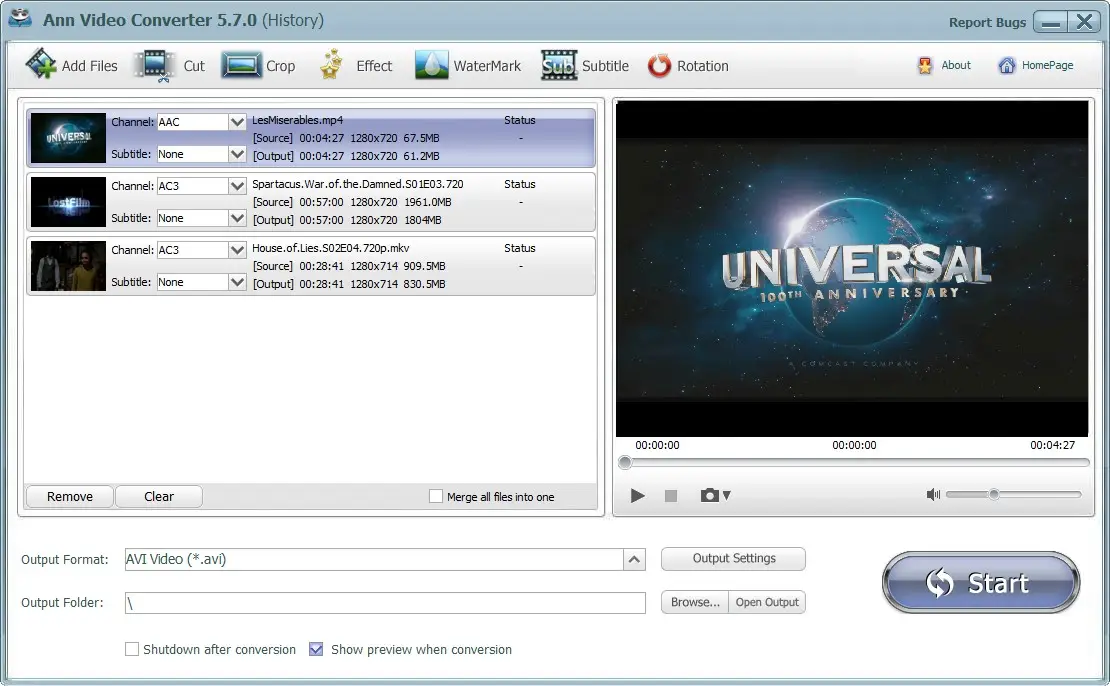1110x686 pixels.
Task: Open the Cut tool filmstrip icon
Action: [x=154, y=65]
